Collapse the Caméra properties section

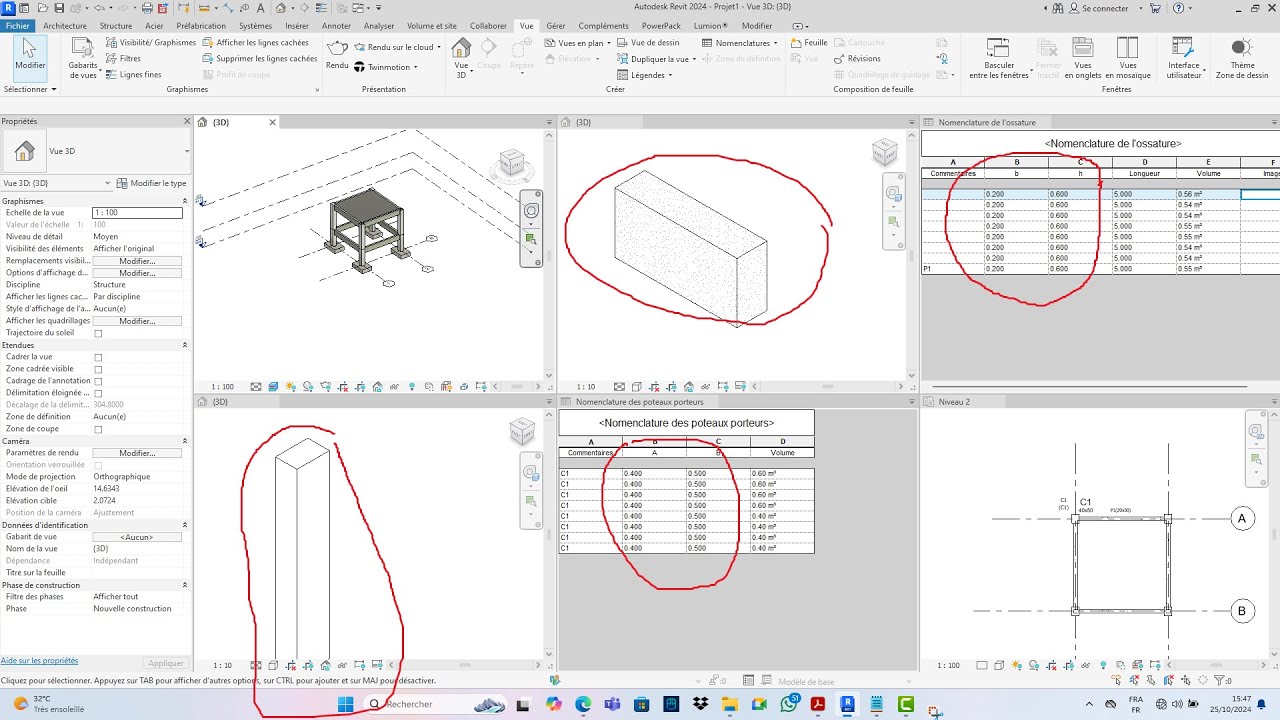point(185,441)
